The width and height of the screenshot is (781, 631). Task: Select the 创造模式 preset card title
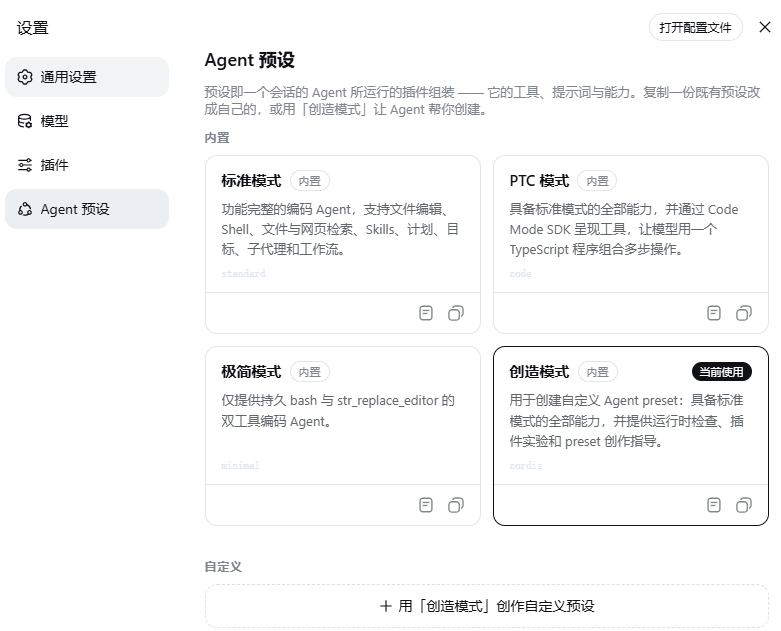pos(539,372)
